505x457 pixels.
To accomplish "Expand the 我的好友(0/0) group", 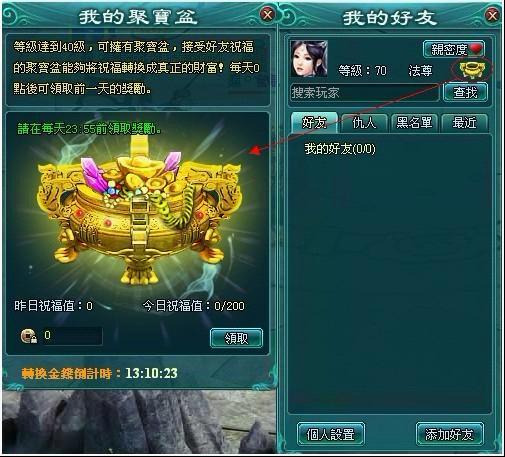I will [340, 149].
